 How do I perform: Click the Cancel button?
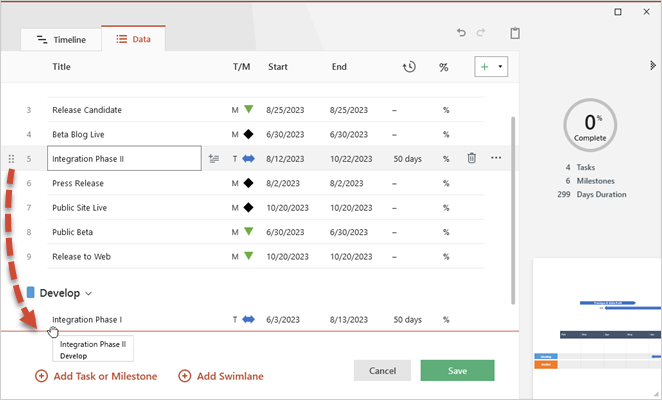pyautogui.click(x=382, y=370)
